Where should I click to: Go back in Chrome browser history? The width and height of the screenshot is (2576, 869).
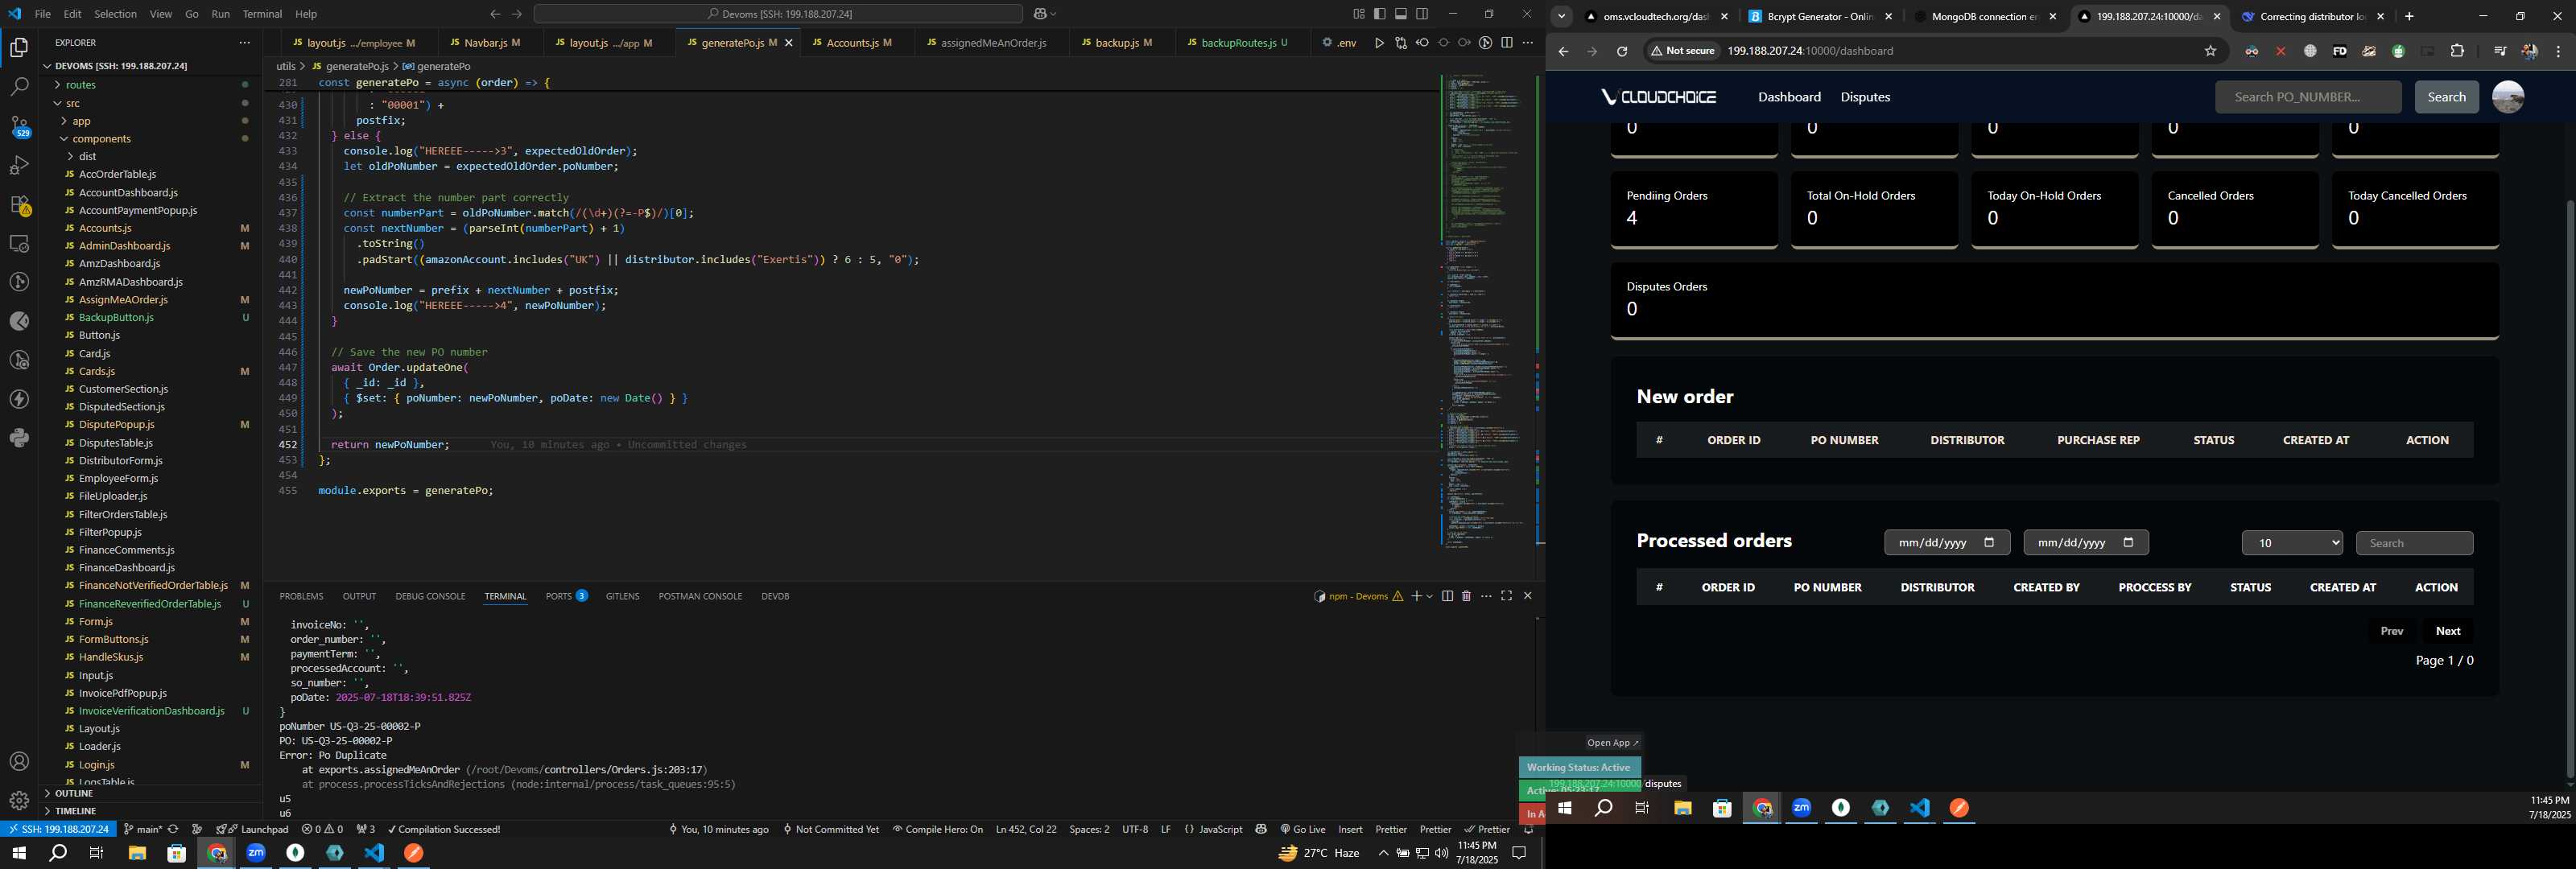coord(1563,51)
